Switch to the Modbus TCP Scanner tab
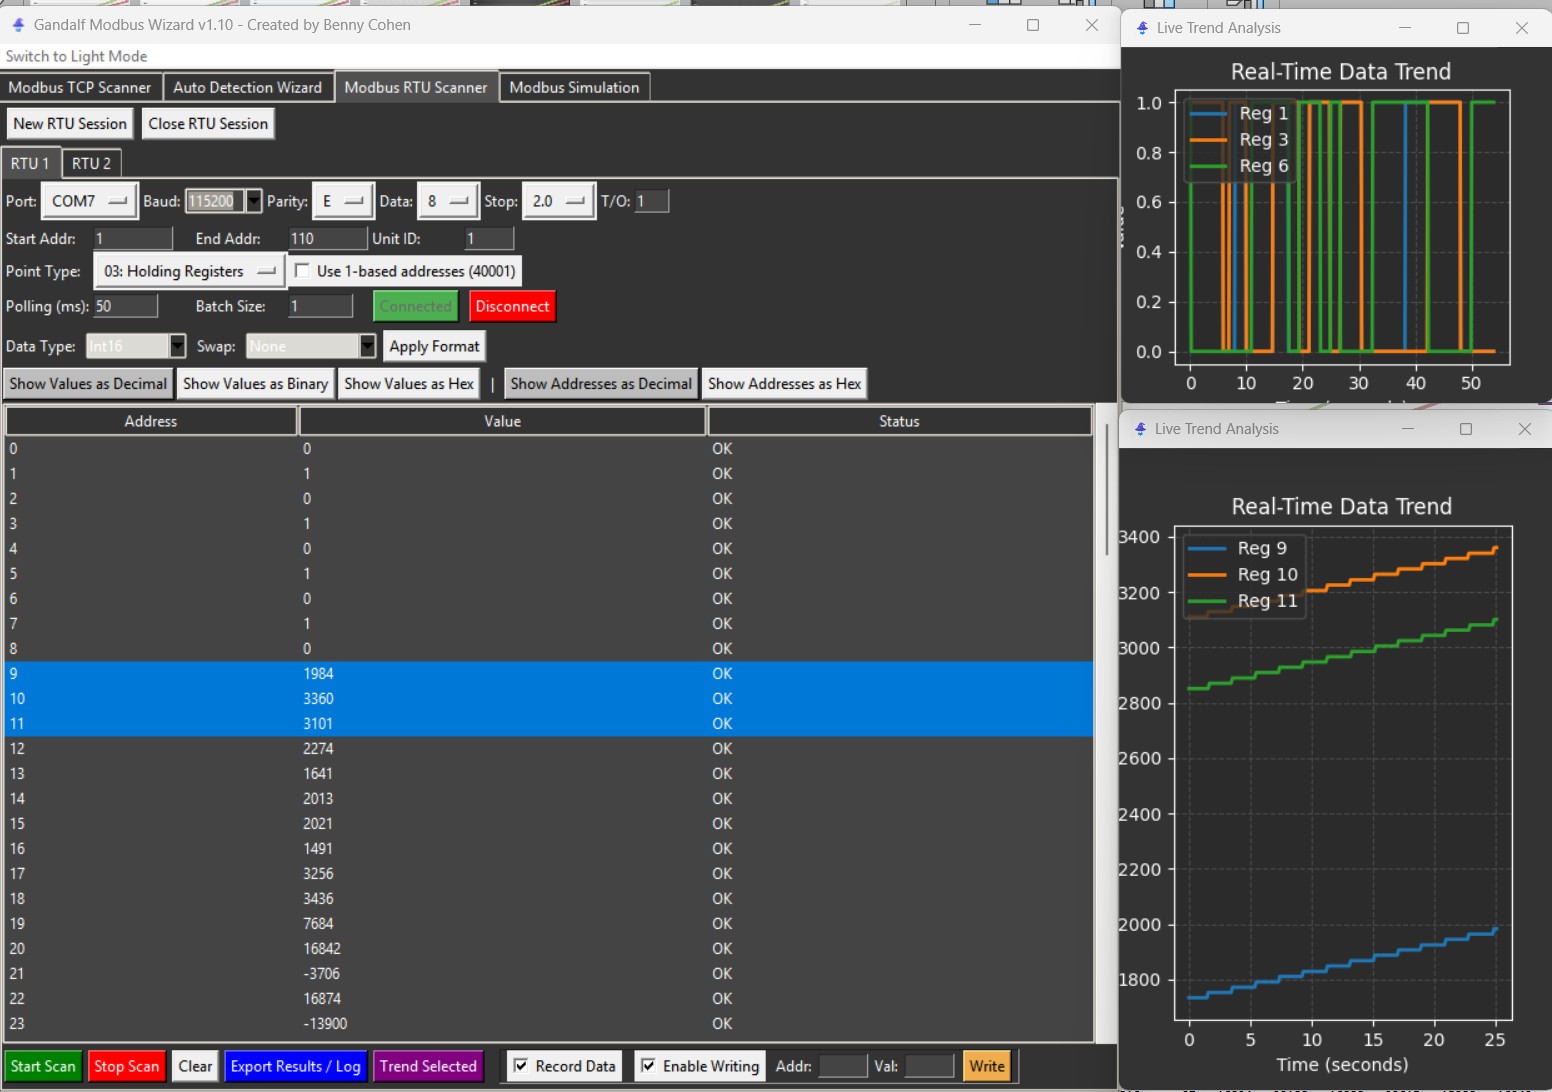 pyautogui.click(x=80, y=87)
